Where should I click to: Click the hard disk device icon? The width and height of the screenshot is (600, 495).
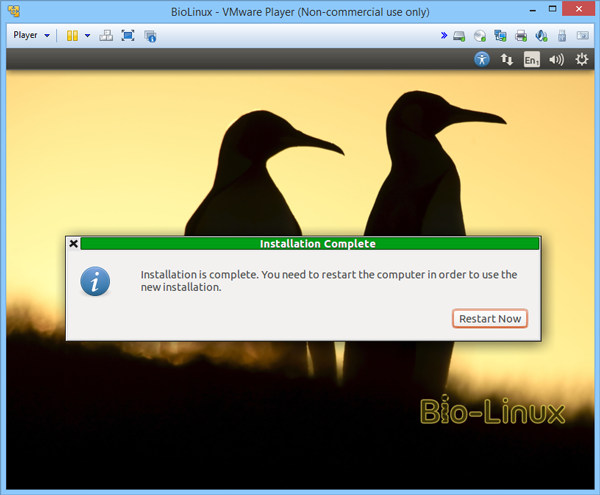pos(459,36)
